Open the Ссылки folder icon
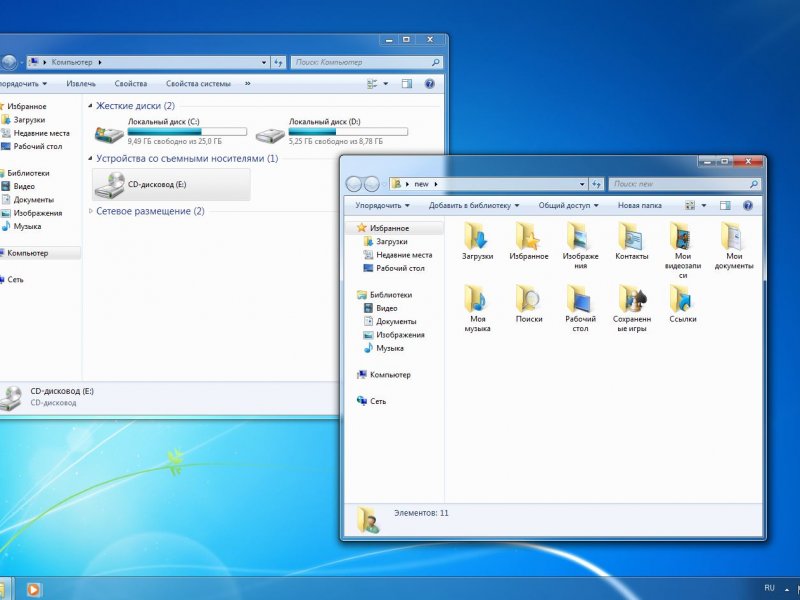This screenshot has width=800, height=600. click(x=682, y=299)
